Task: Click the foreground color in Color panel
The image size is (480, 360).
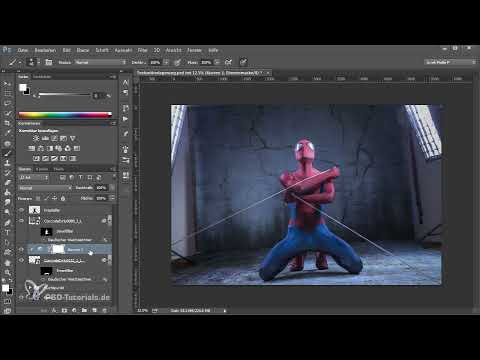Action: [x=22, y=87]
